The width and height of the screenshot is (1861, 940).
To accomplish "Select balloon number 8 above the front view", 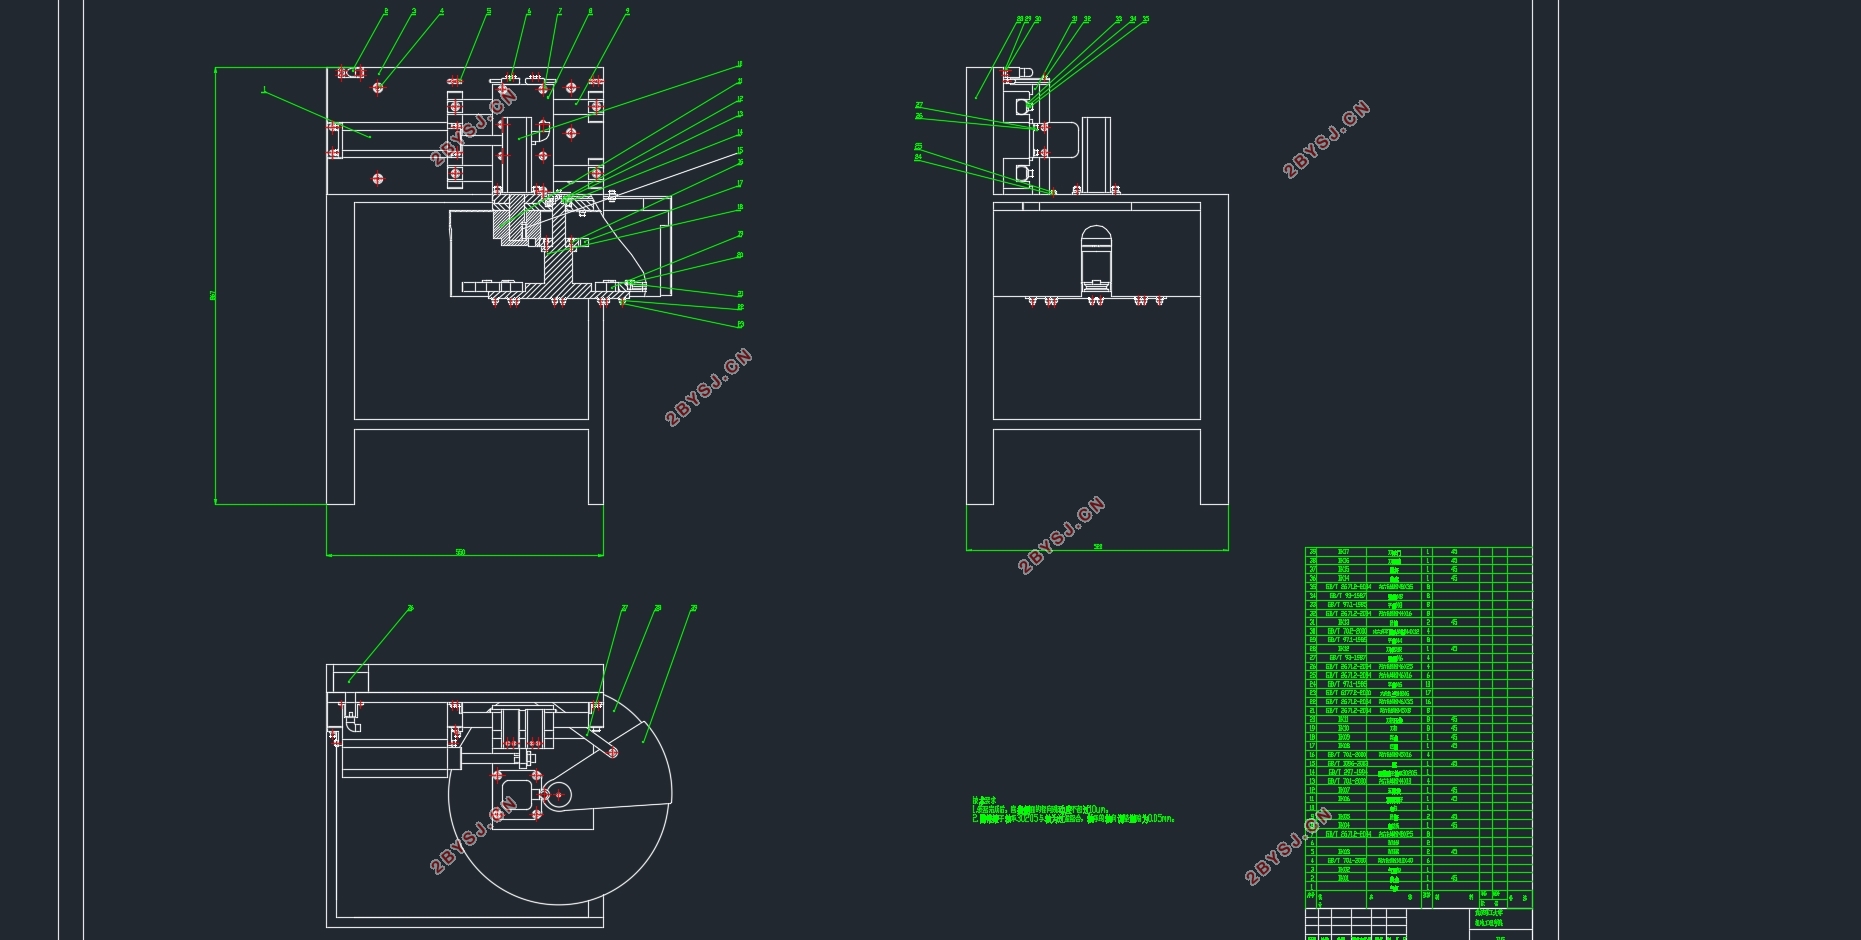I will pyautogui.click(x=590, y=12).
